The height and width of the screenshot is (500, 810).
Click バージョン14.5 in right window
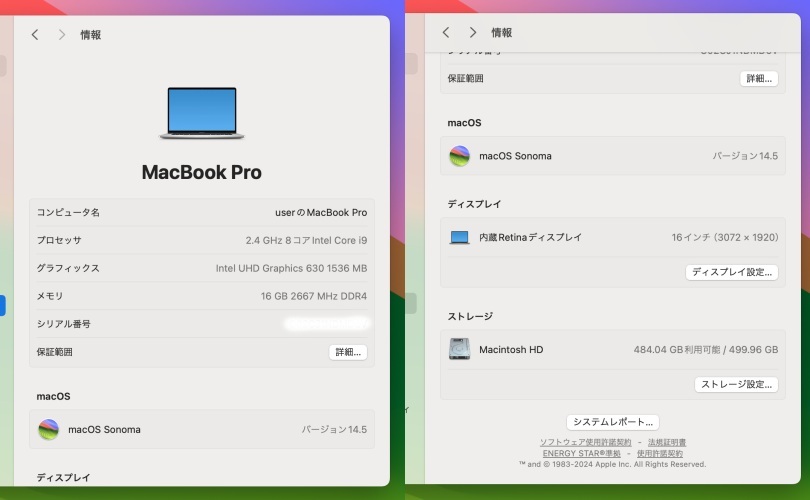[745, 155]
